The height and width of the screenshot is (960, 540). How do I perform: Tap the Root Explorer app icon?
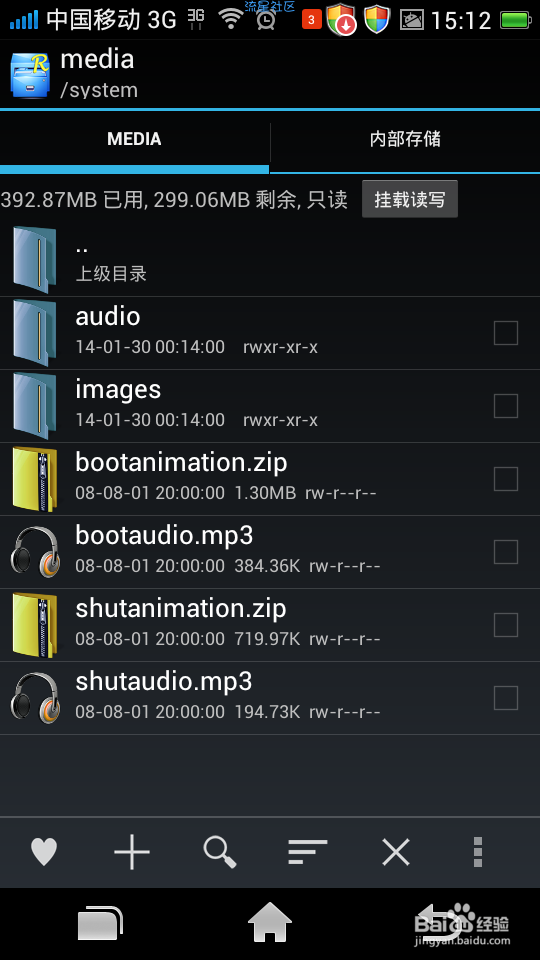[30, 75]
